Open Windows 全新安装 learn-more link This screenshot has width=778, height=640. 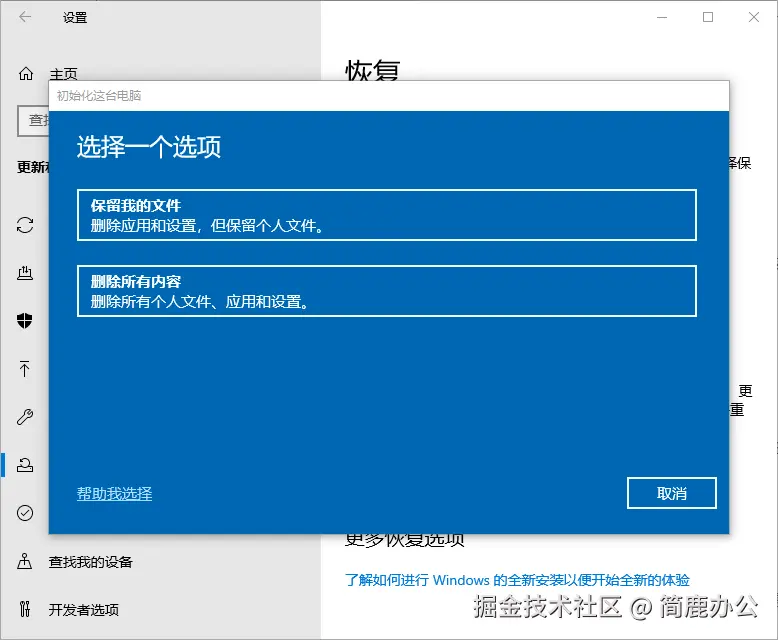pyautogui.click(x=517, y=579)
